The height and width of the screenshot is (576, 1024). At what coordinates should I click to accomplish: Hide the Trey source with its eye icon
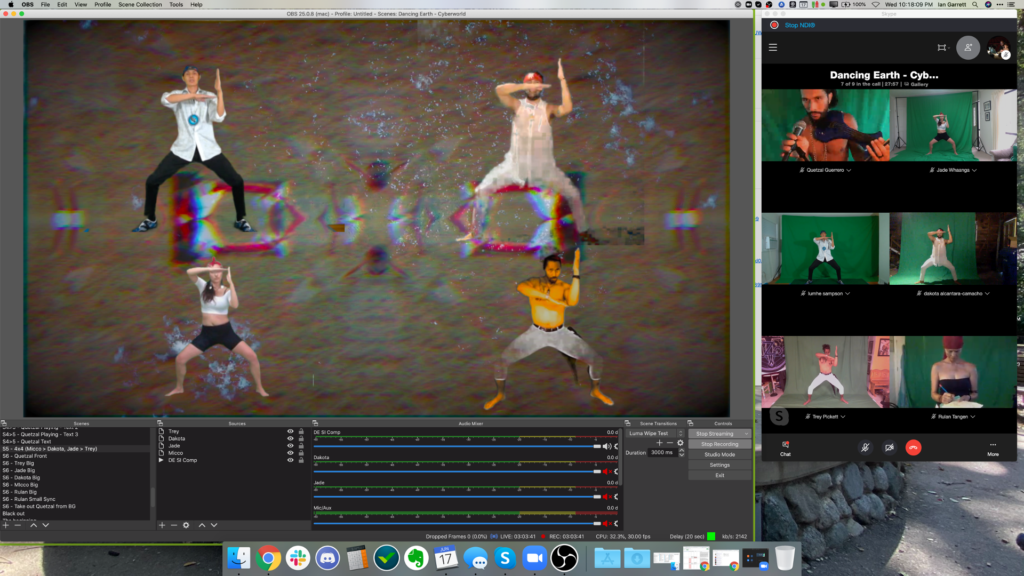coord(289,431)
